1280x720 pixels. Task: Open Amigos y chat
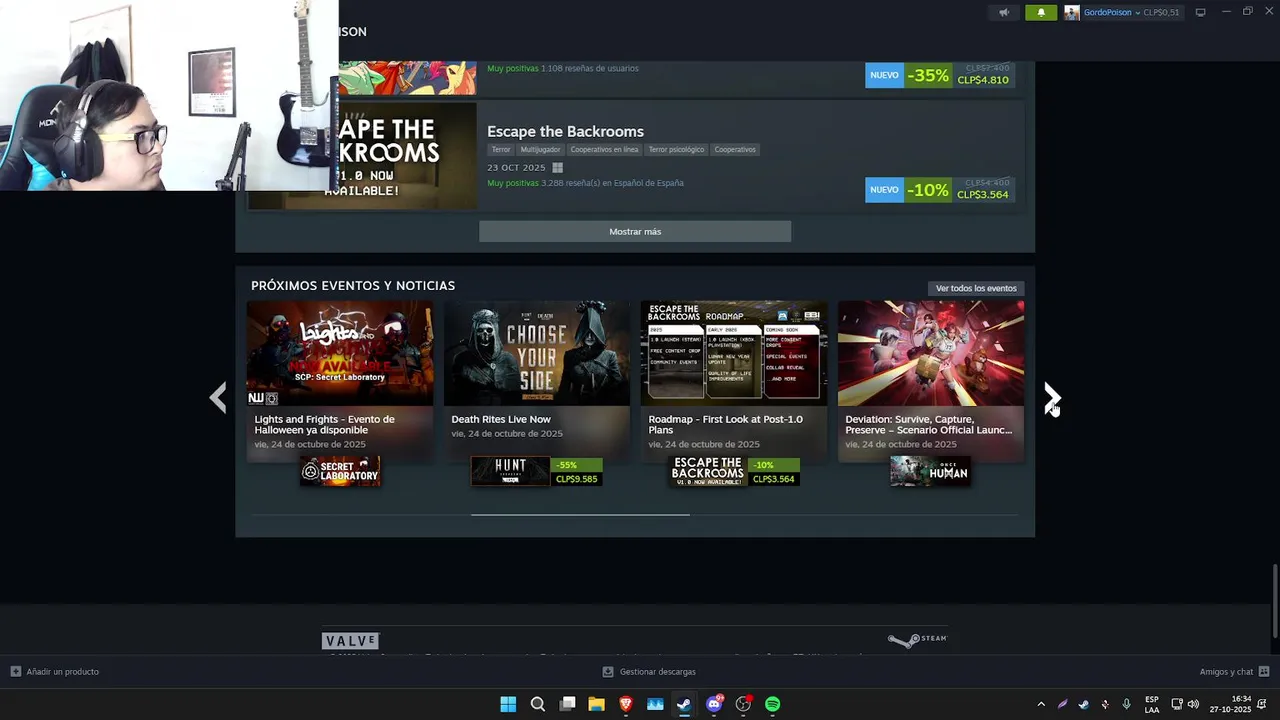[1234, 672]
